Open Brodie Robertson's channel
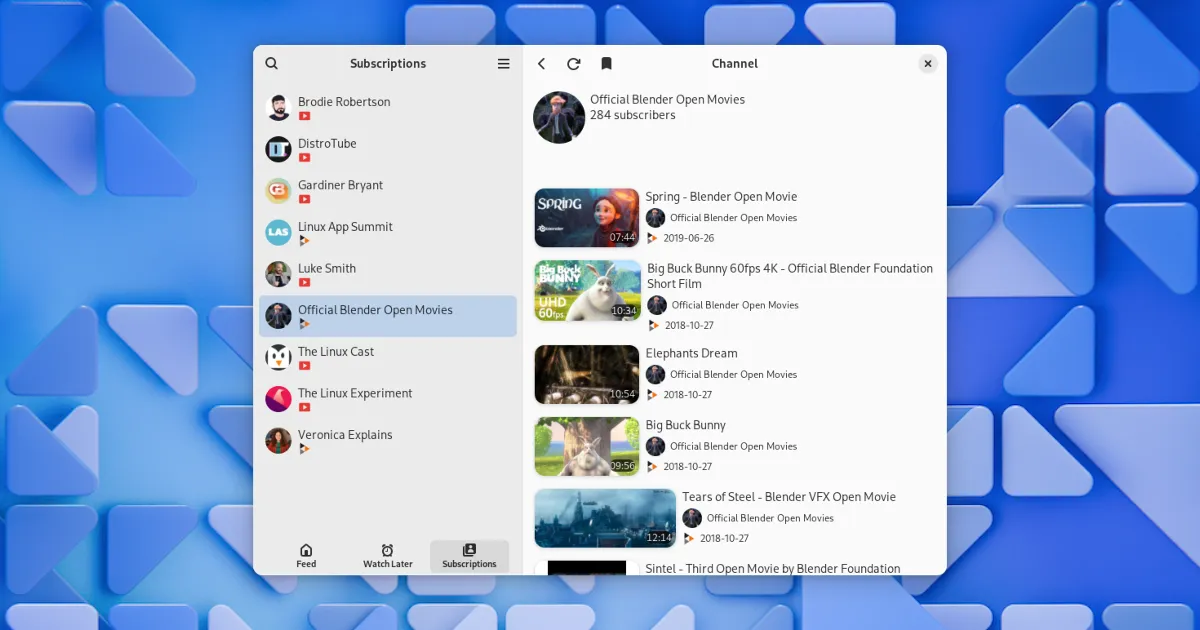Screen dimensions: 1200x630 [344, 102]
